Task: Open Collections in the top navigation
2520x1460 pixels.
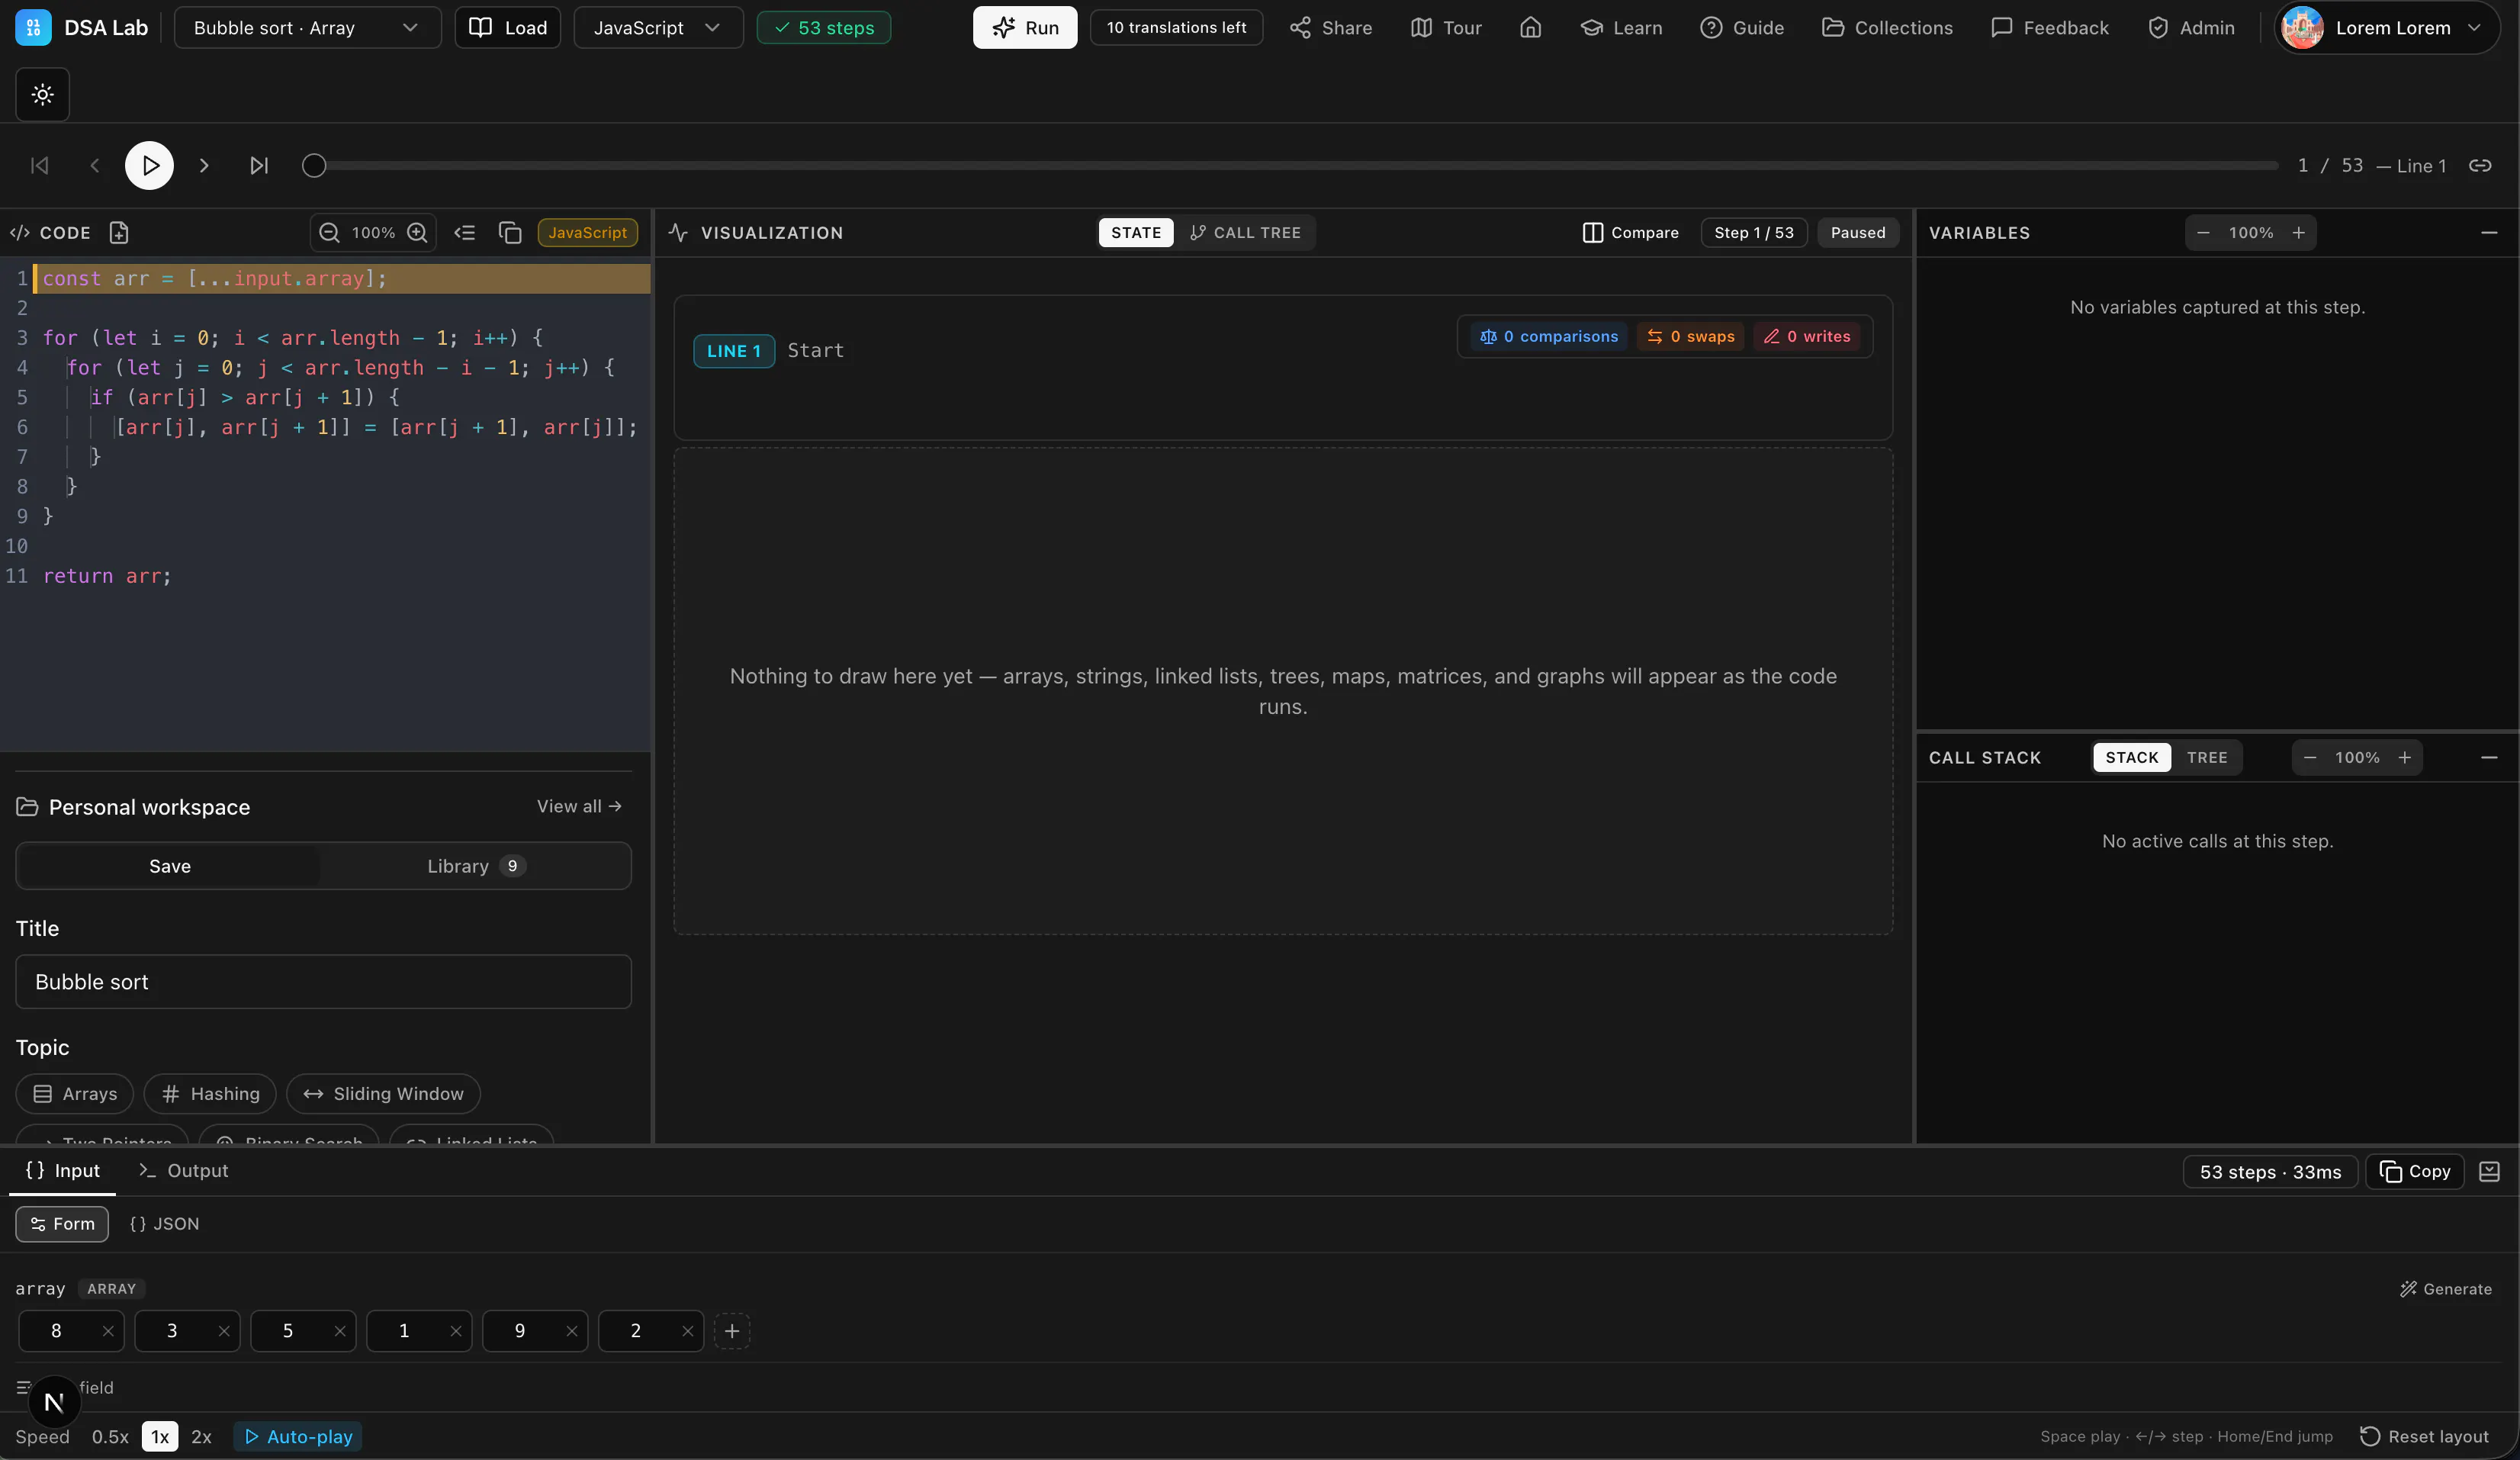Action: pyautogui.click(x=1887, y=28)
